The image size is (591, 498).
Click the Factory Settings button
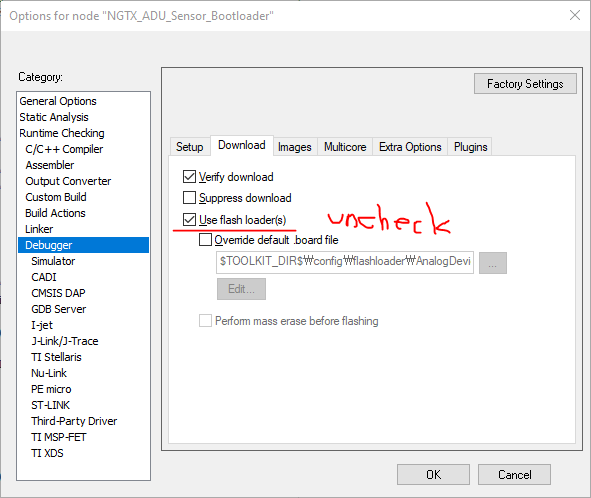pyautogui.click(x=525, y=84)
